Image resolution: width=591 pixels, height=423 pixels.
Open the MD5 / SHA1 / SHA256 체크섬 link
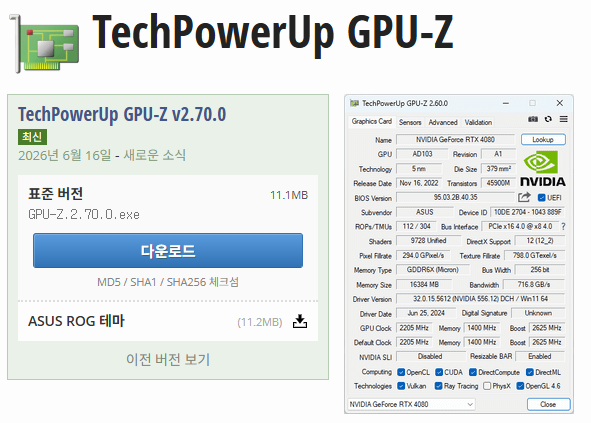pyautogui.click(x=168, y=282)
